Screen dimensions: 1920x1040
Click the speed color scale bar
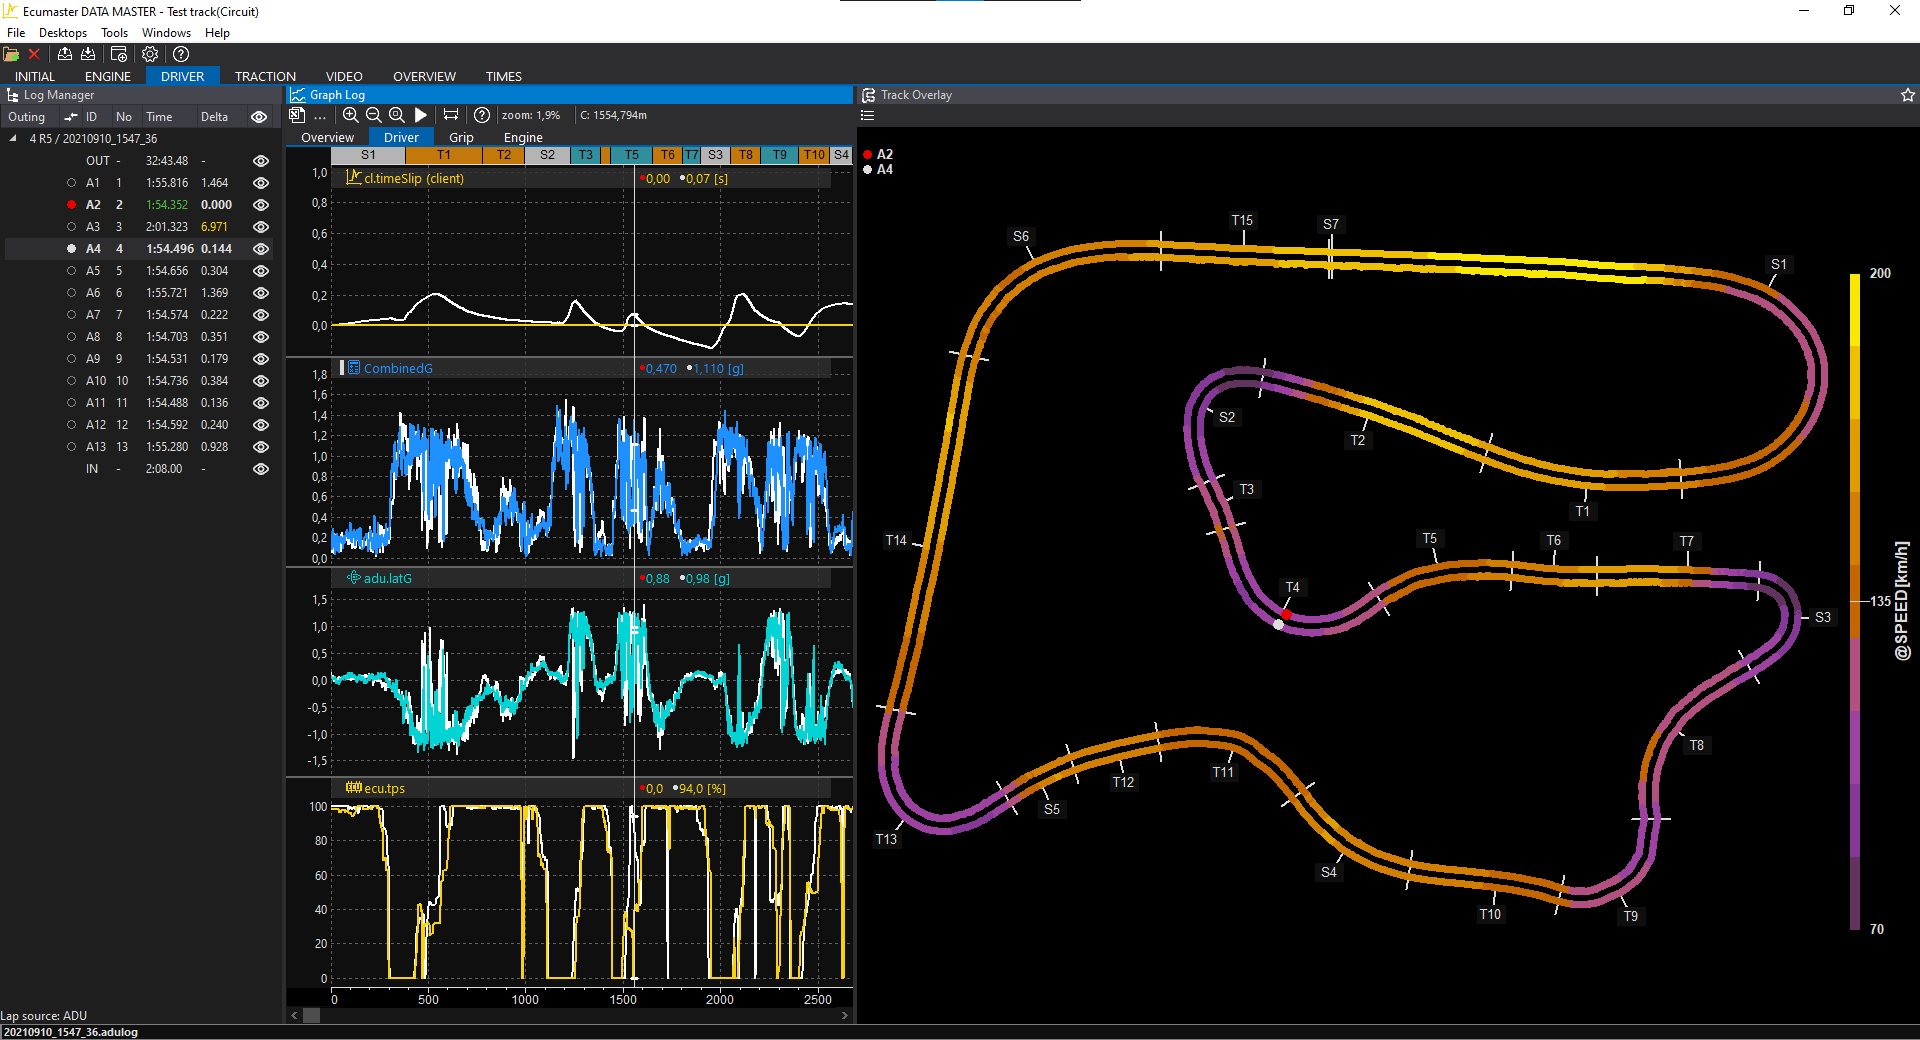(x=1854, y=600)
